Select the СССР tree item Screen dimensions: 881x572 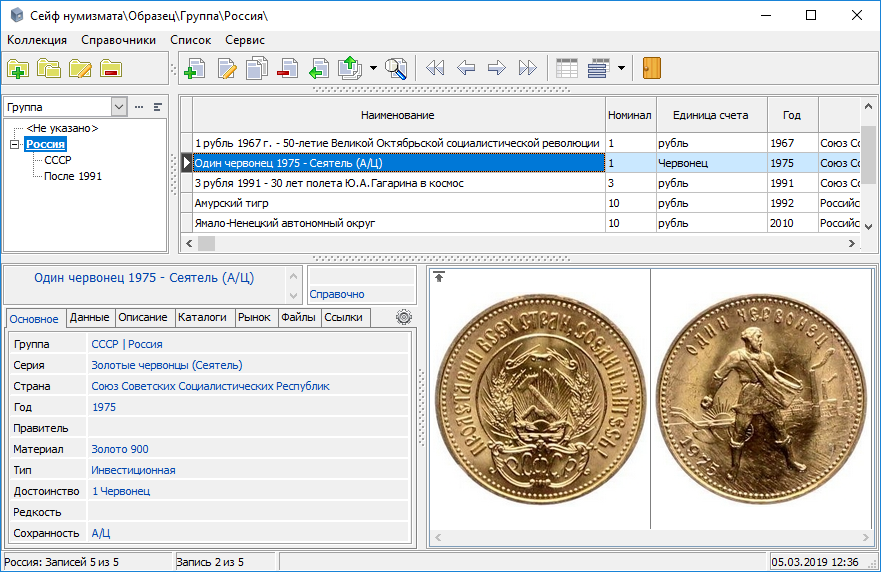58,160
